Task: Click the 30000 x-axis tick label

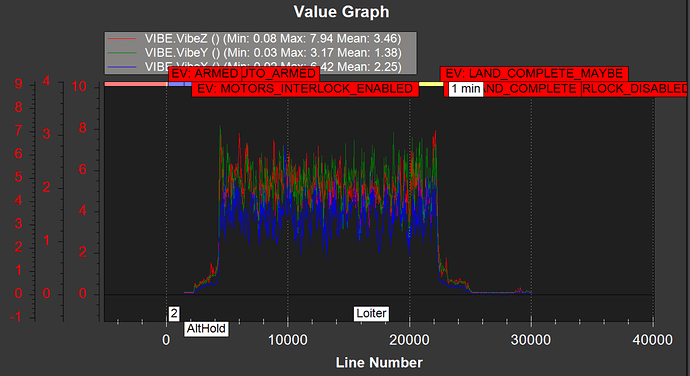Action: pos(531,340)
